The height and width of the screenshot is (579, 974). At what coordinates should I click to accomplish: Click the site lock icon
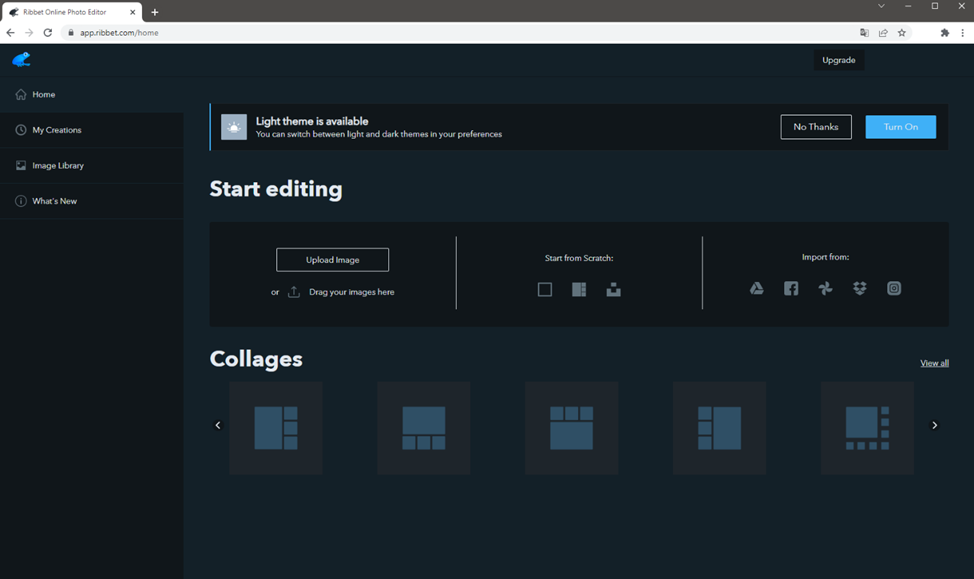click(x=71, y=33)
